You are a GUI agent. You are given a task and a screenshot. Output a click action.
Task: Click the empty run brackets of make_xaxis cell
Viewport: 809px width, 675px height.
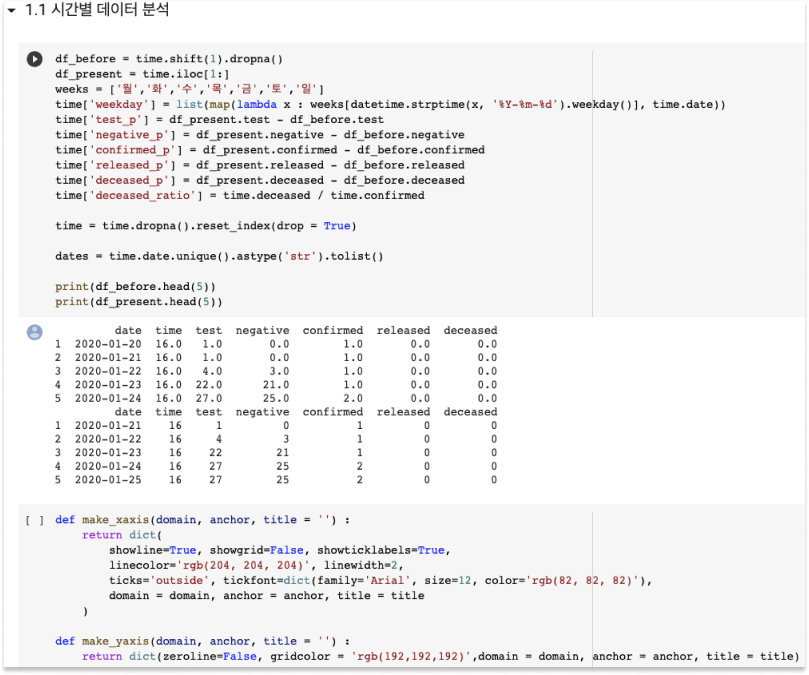pos(35,520)
